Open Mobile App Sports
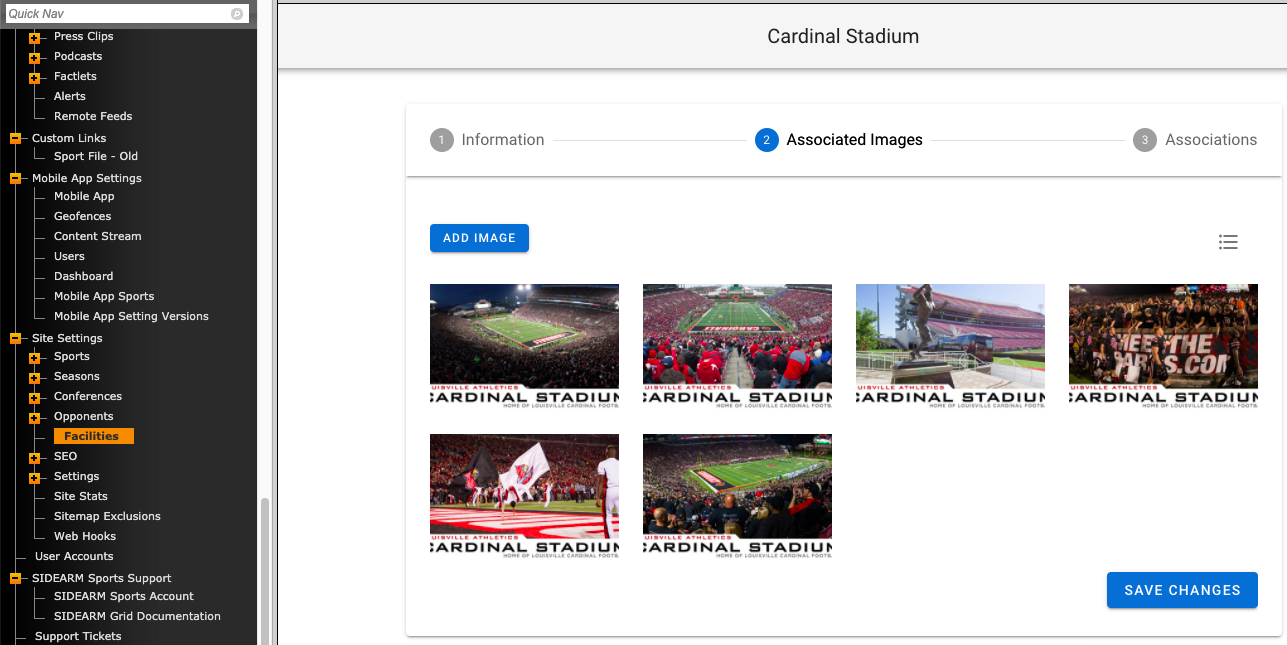Screen dimensions: 1287x645 tap(104, 296)
